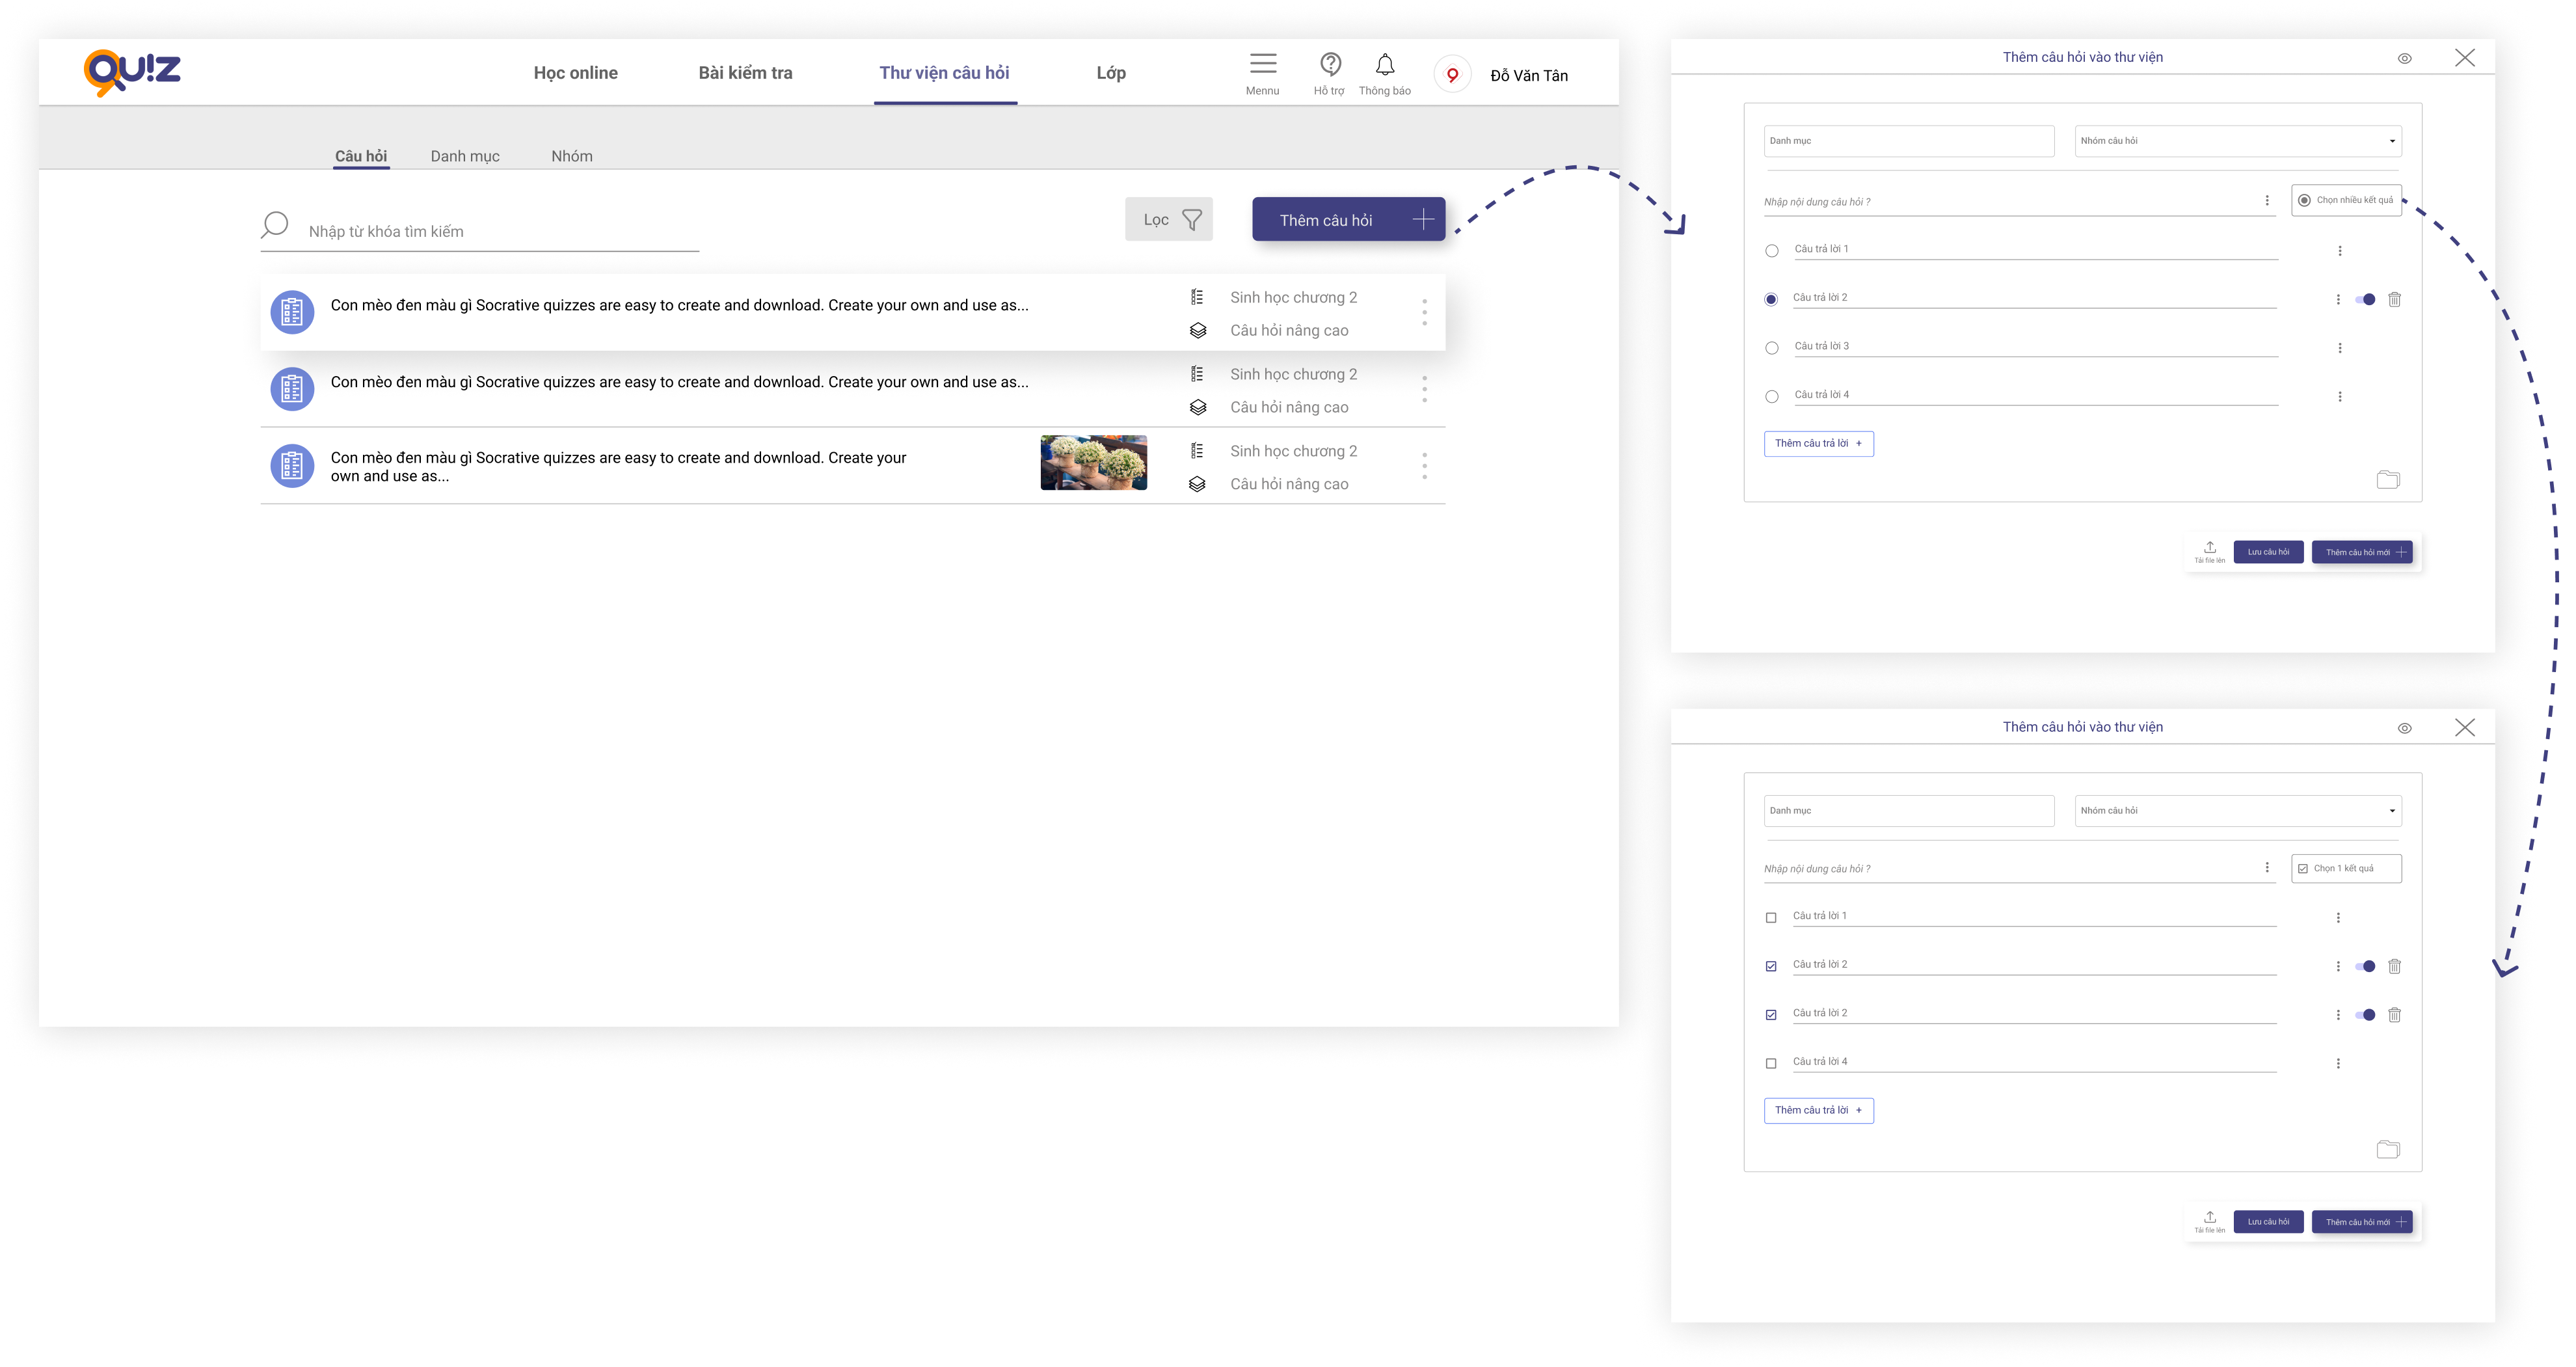Focus Danh mục field in radio-answer dialog
This screenshot has width=2576, height=1367.
pyautogui.click(x=1908, y=141)
